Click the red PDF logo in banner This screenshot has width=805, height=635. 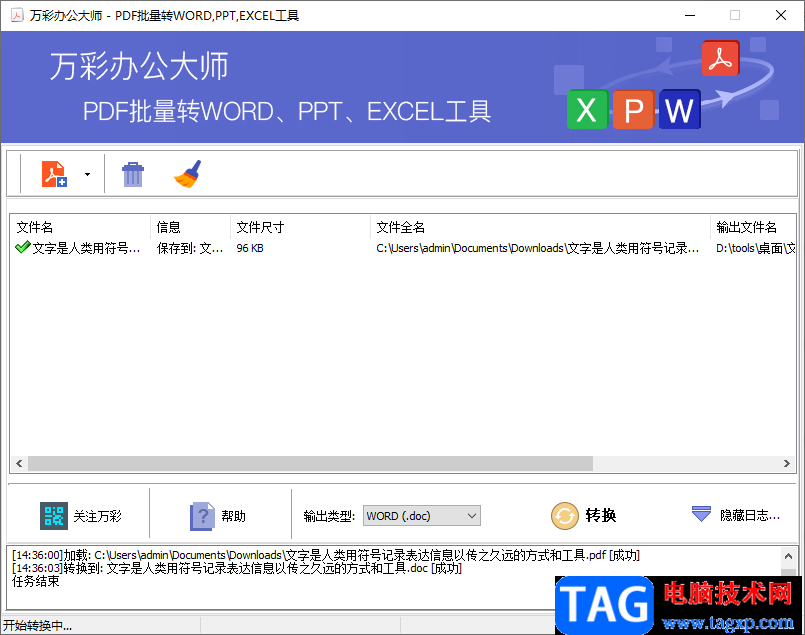(x=721, y=59)
